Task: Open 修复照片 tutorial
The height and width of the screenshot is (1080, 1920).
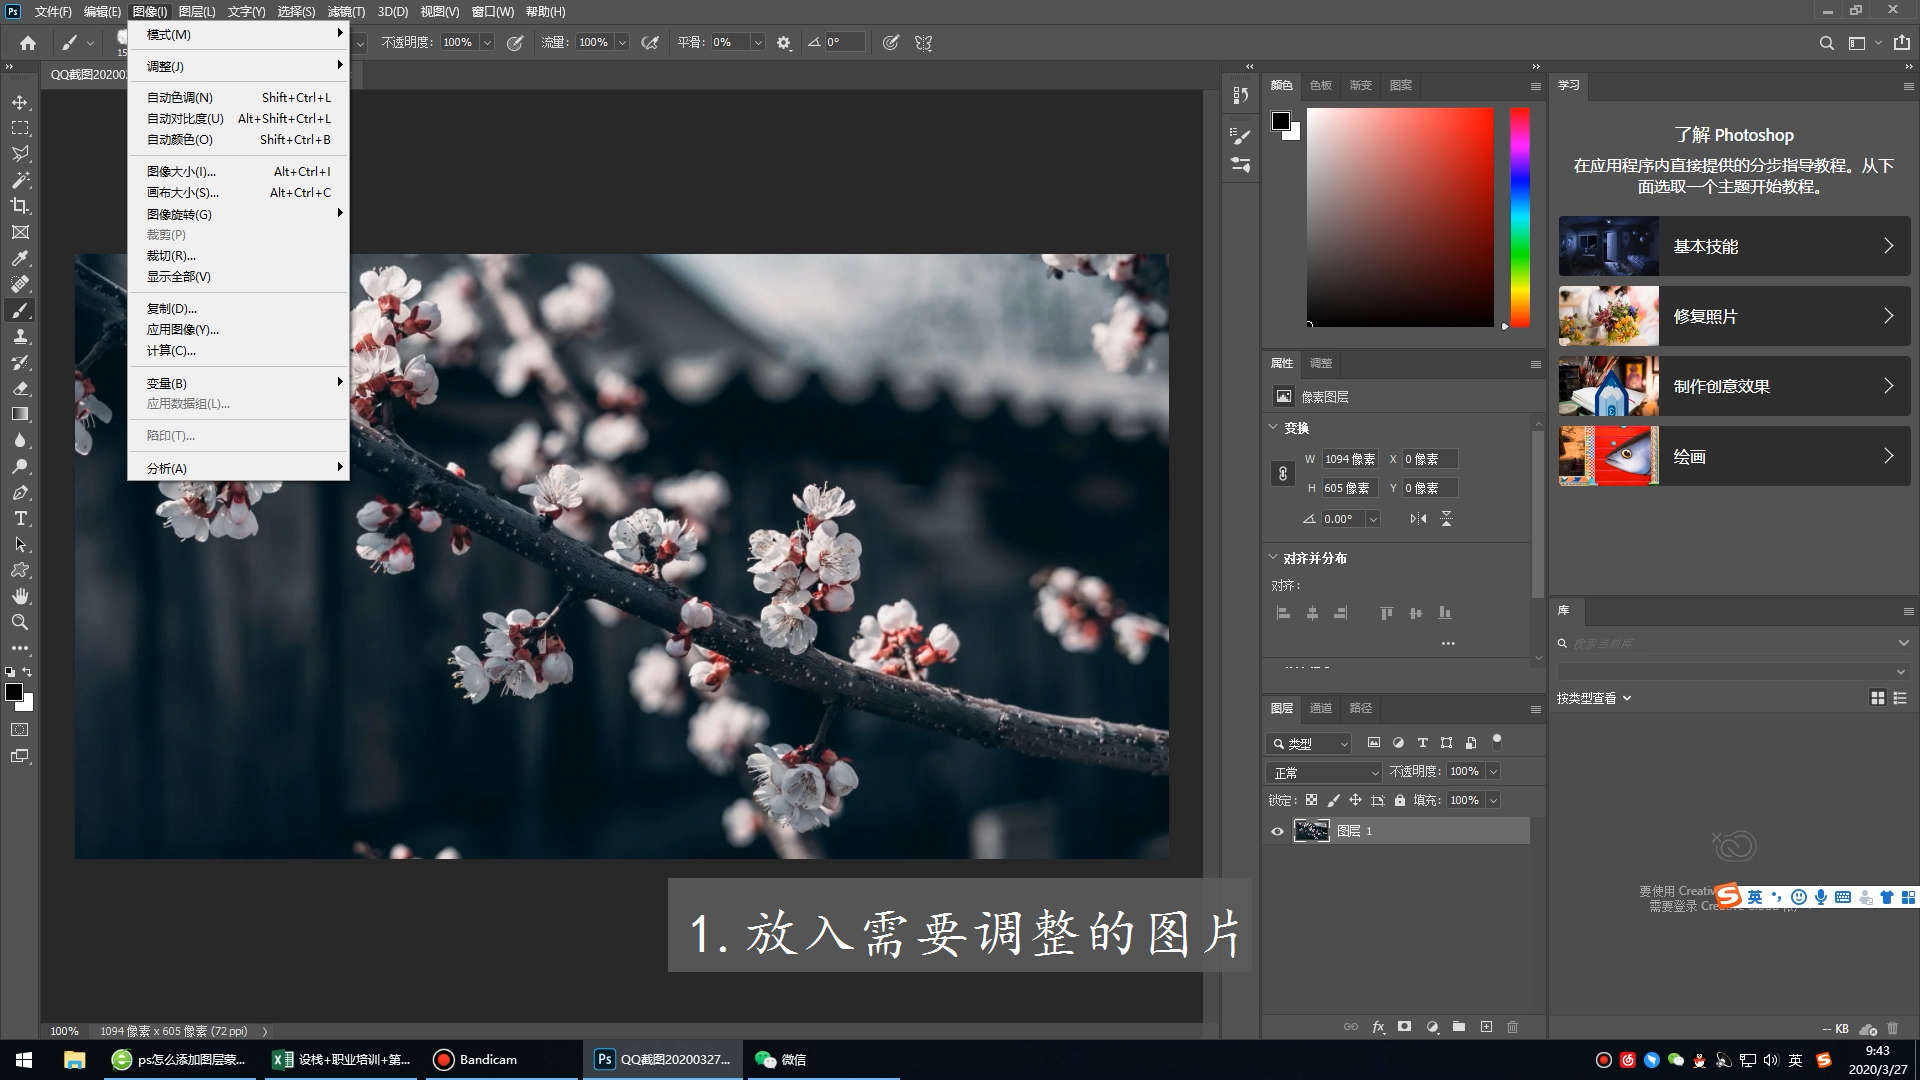Action: 1734,316
